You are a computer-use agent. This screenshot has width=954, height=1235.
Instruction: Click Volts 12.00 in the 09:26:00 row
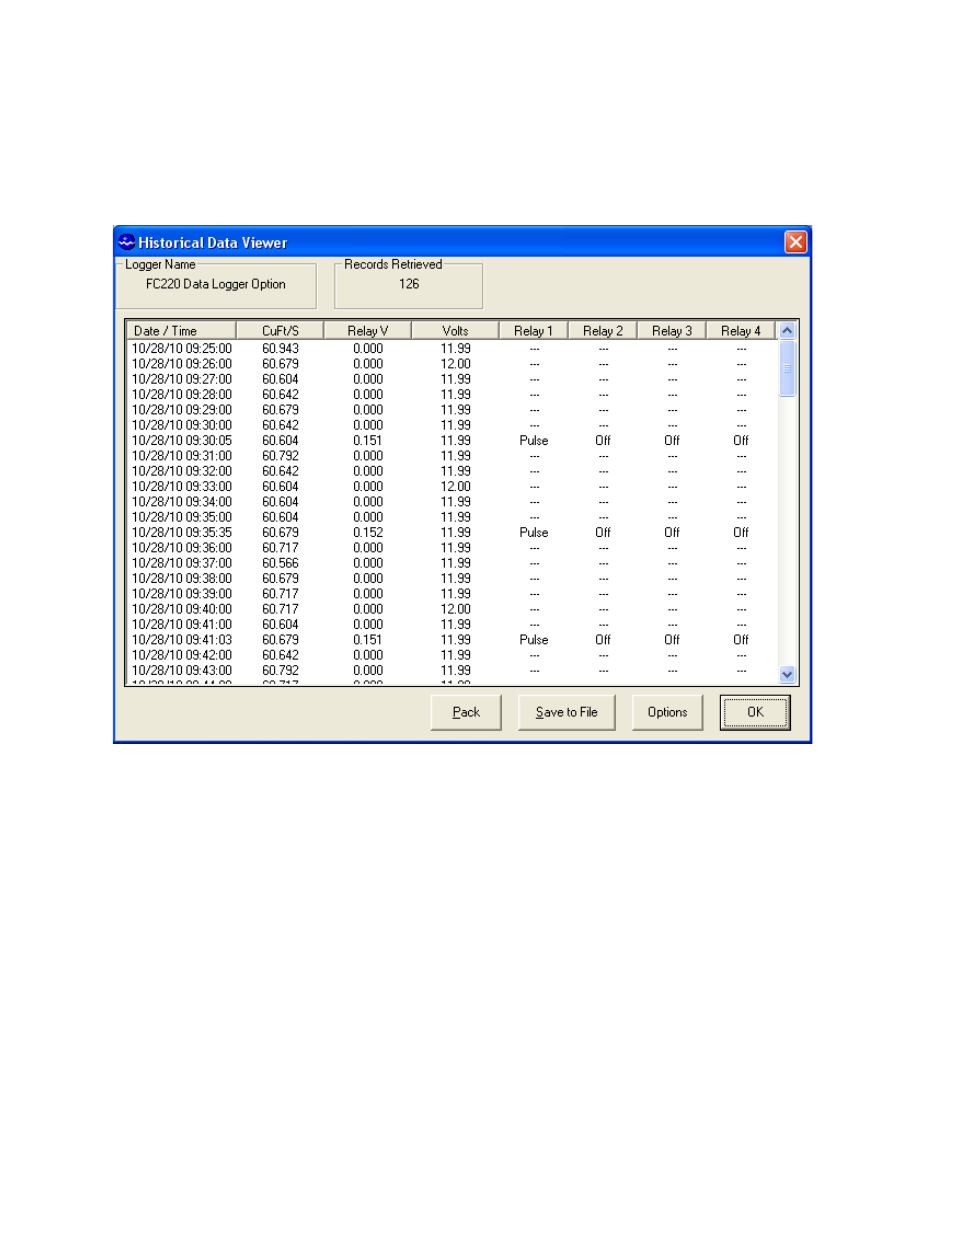(x=455, y=364)
